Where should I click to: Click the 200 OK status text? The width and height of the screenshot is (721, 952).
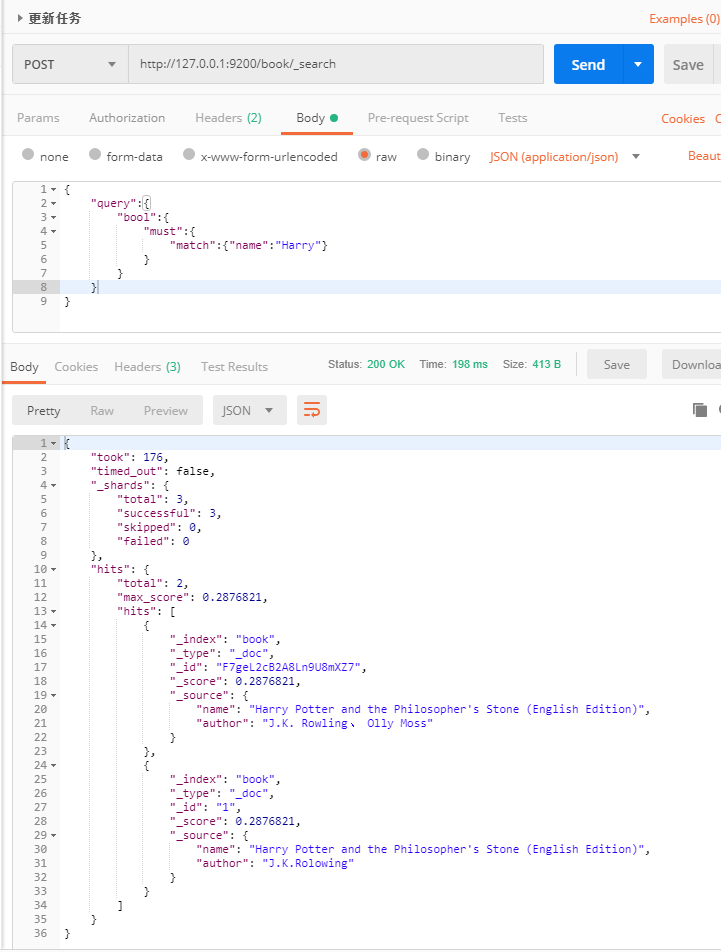386,364
